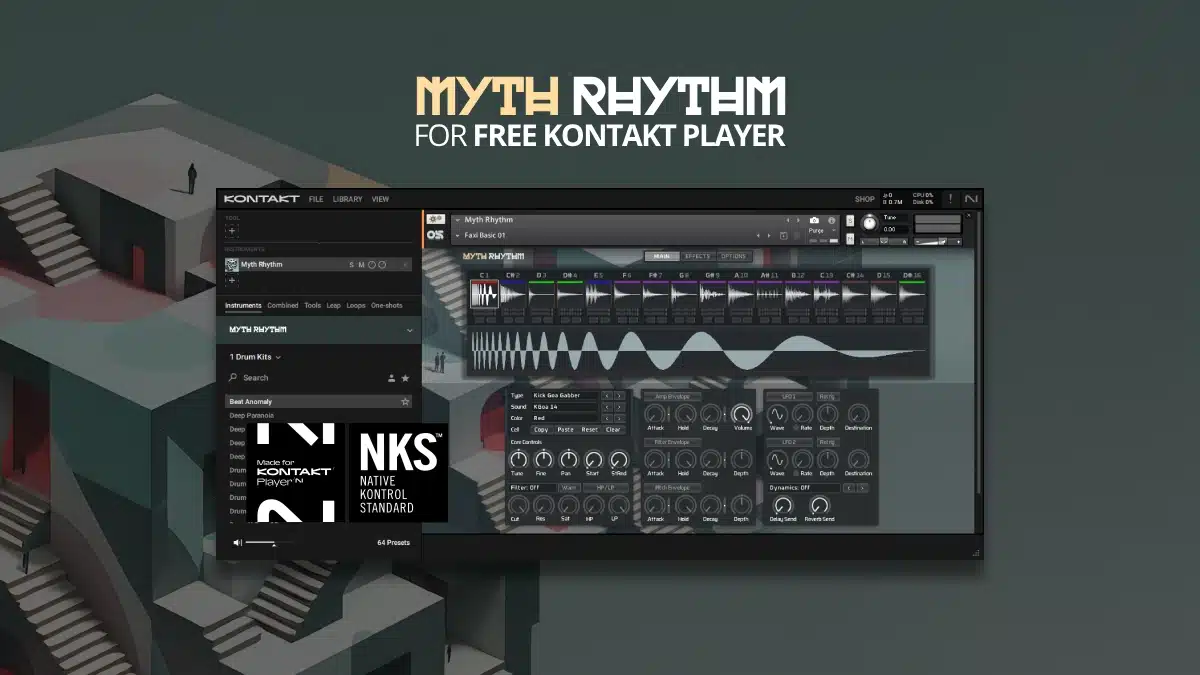Click the snapshot camera icon
This screenshot has height=675, width=1200.
coord(814,220)
